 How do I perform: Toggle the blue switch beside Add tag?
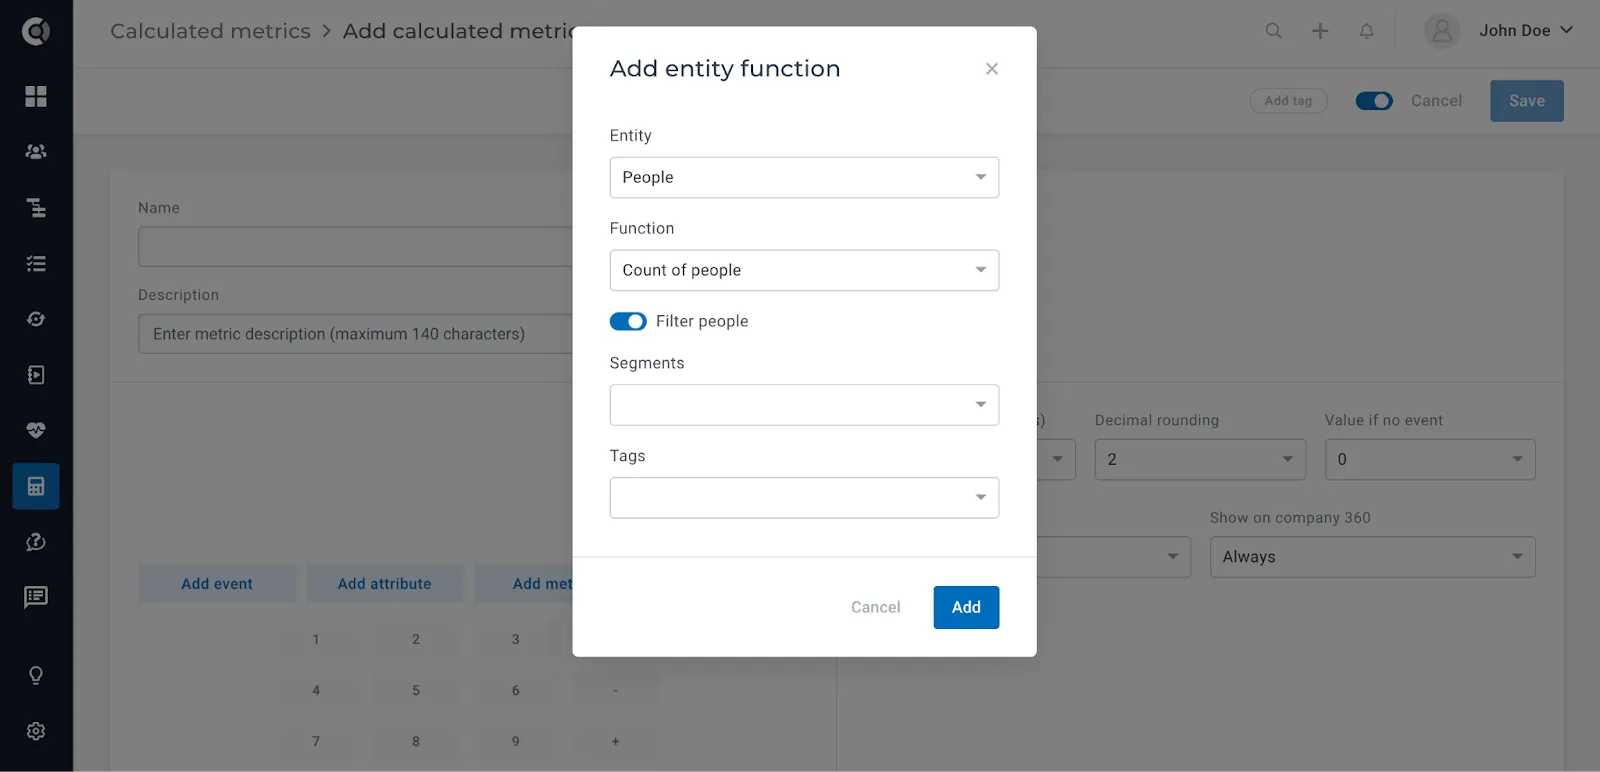1374,101
